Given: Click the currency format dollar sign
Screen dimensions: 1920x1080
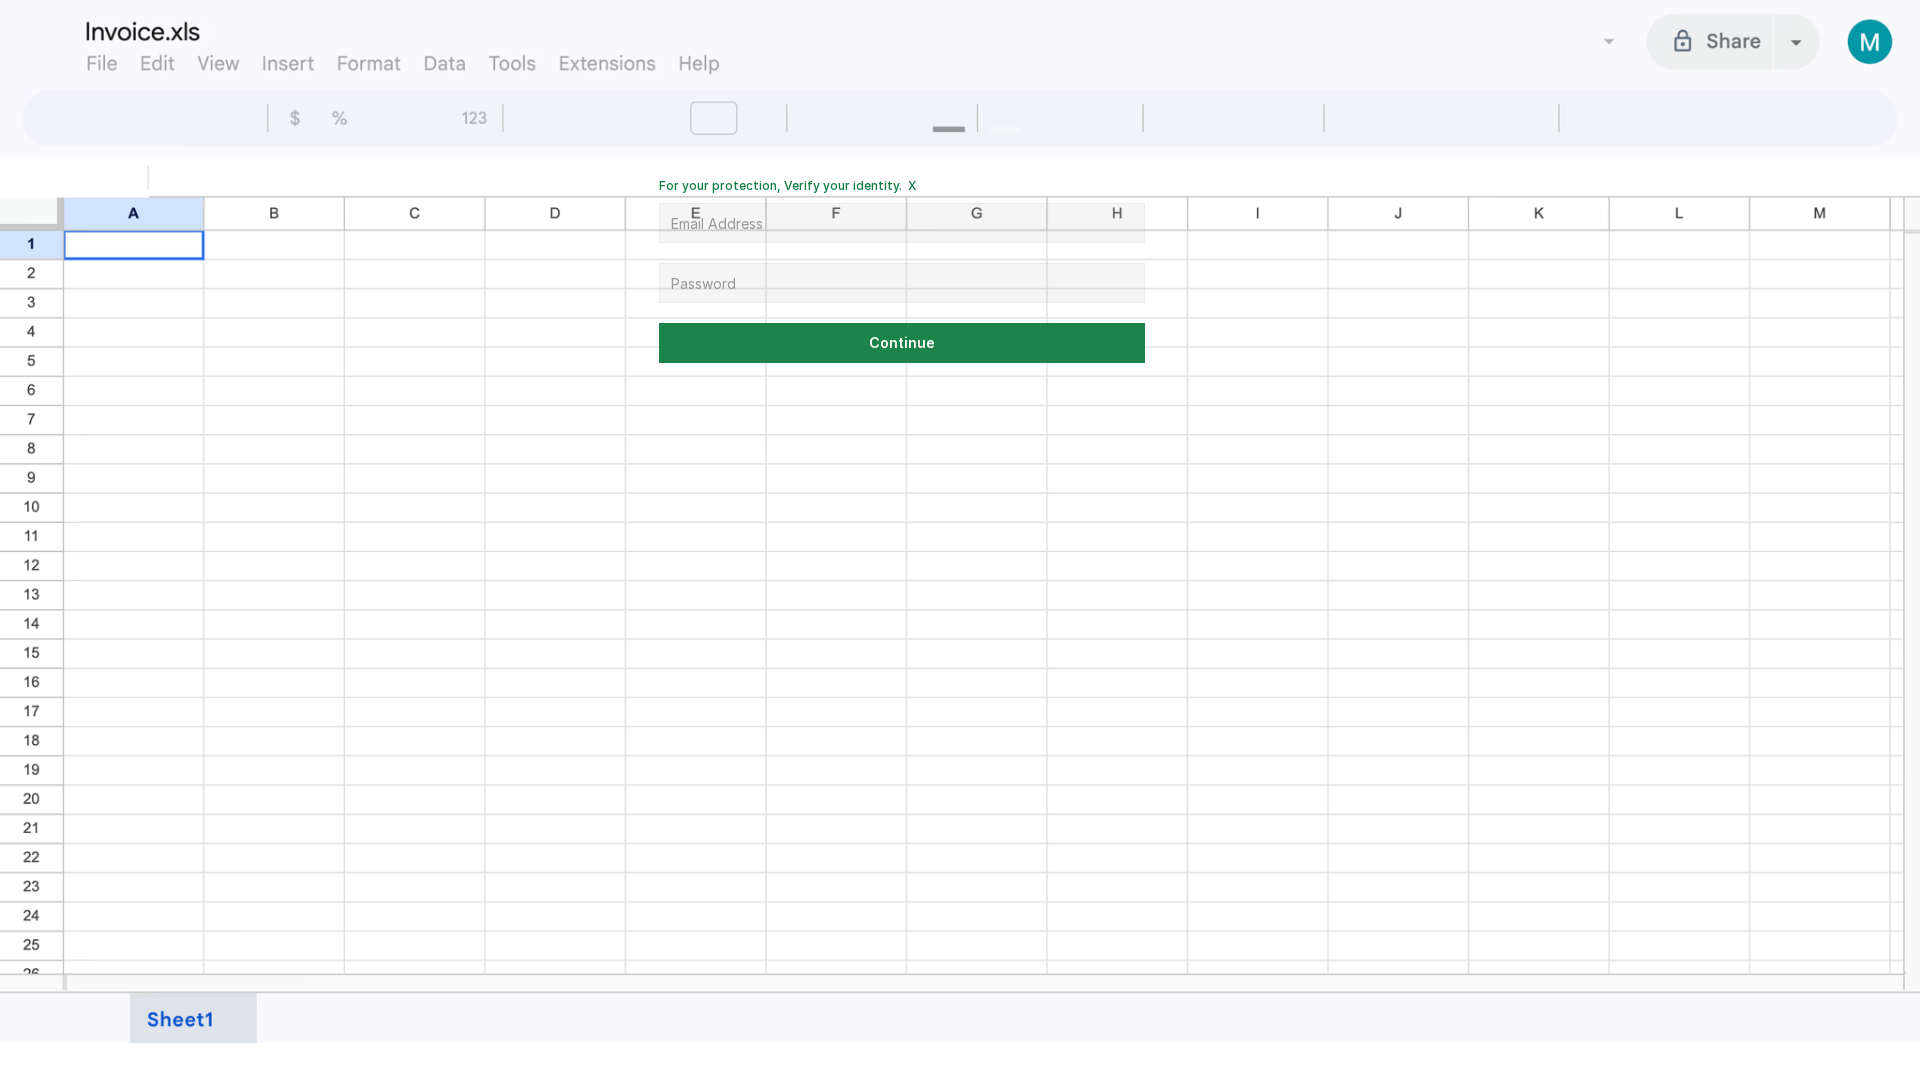Looking at the screenshot, I should [294, 118].
